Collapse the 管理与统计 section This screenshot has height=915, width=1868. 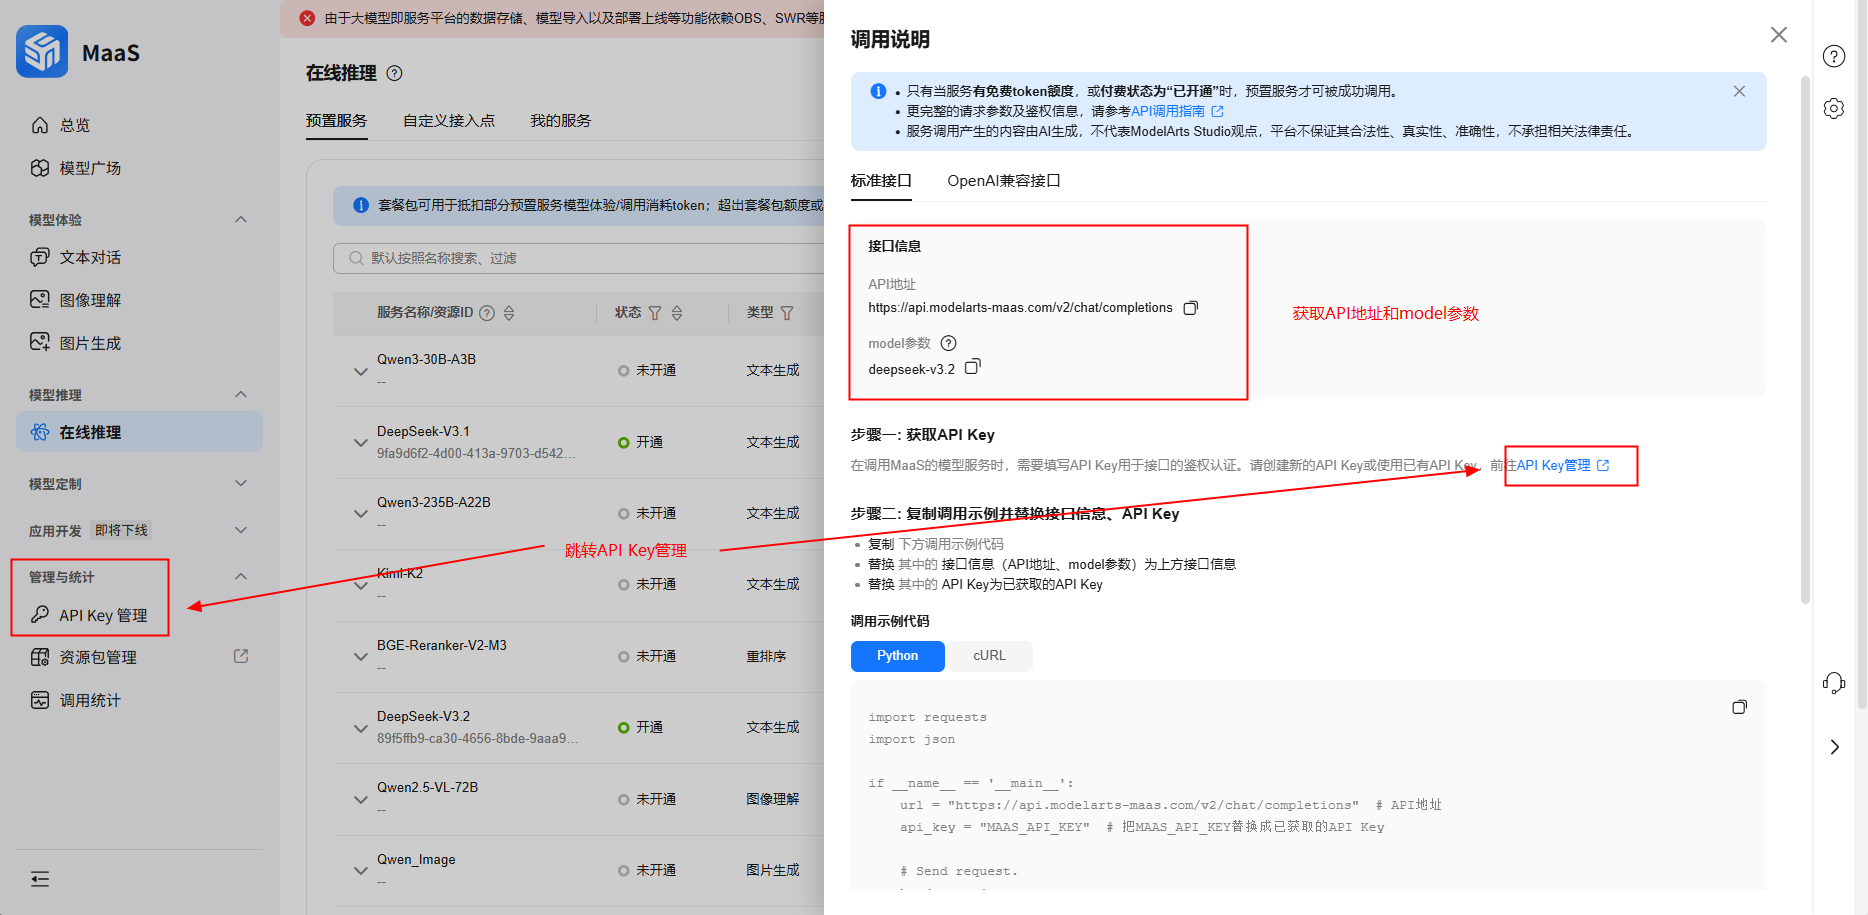click(x=241, y=576)
